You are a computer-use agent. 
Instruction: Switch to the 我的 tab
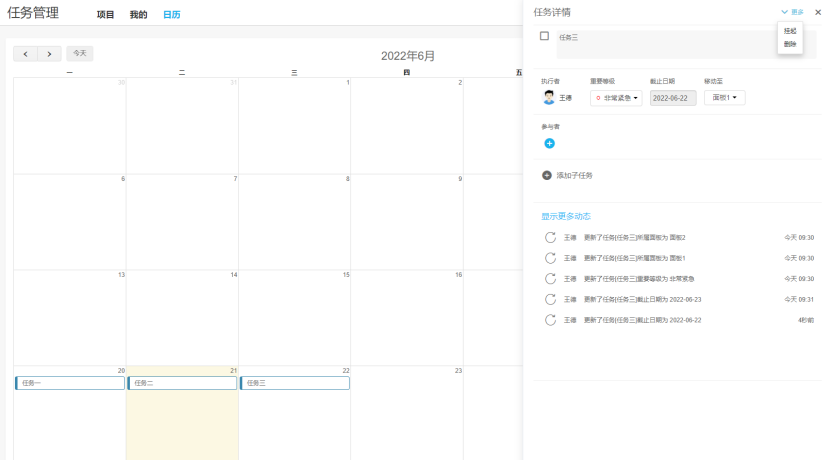(x=138, y=15)
